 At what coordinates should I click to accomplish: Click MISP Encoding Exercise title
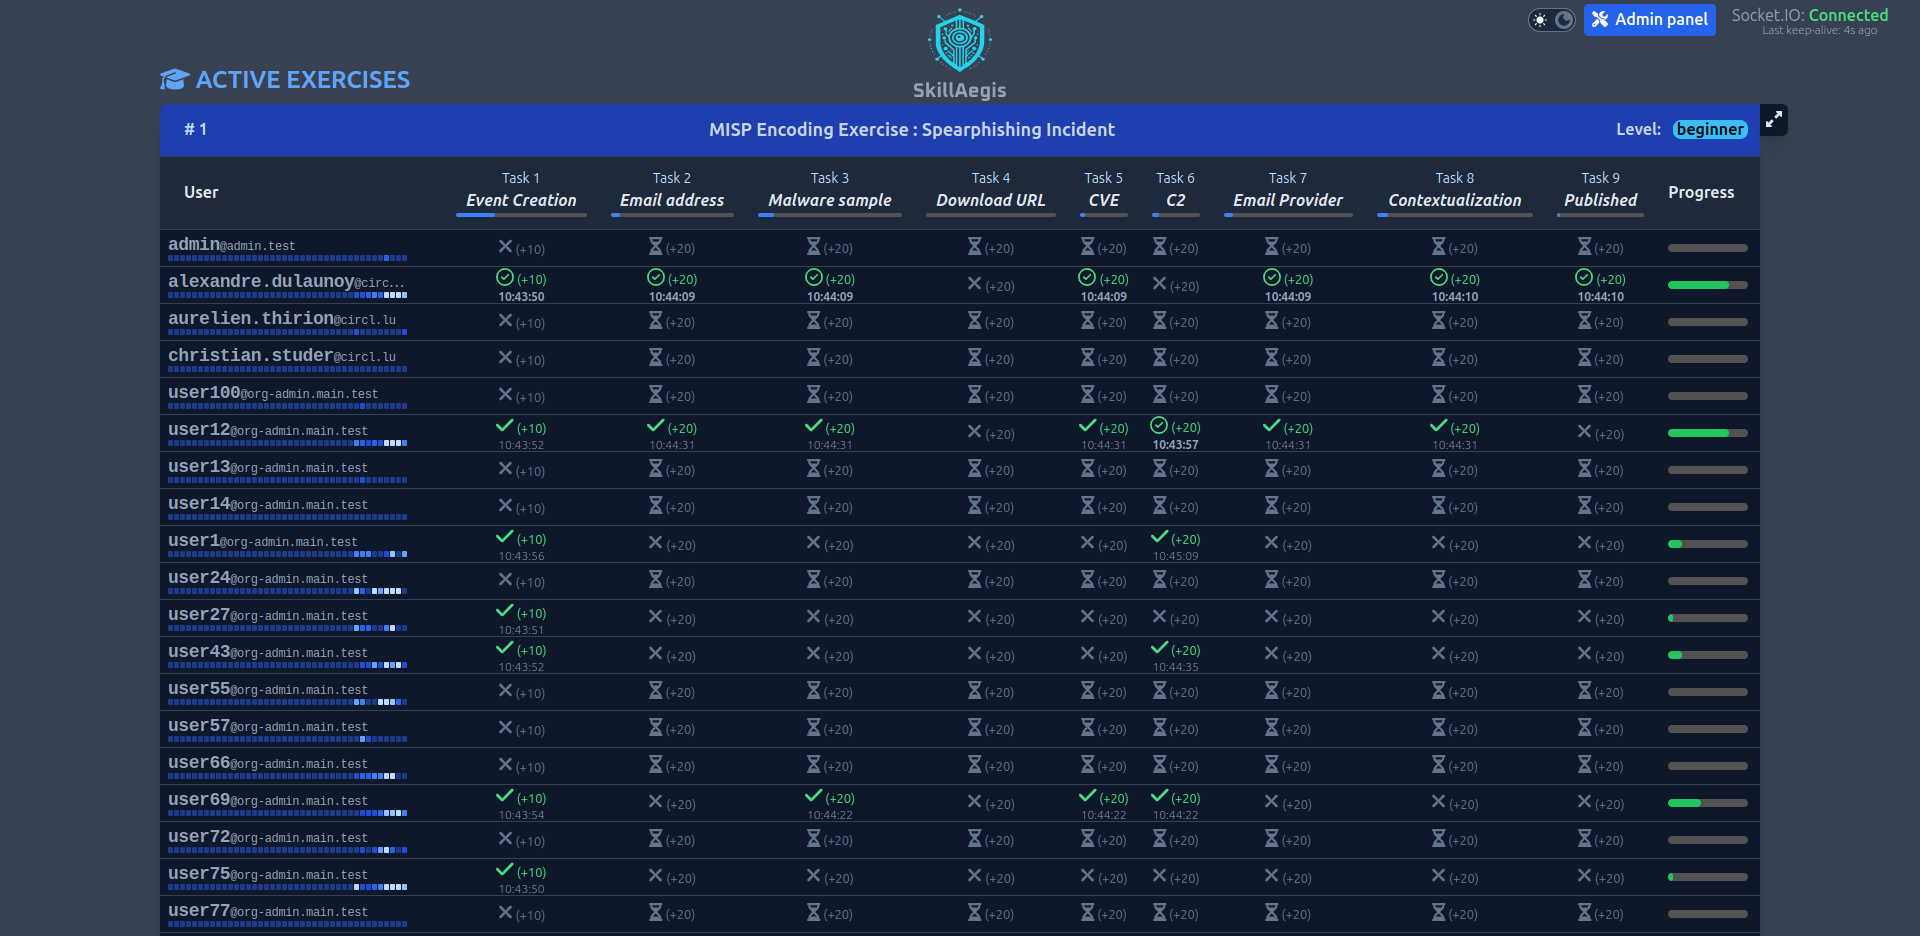coord(912,130)
